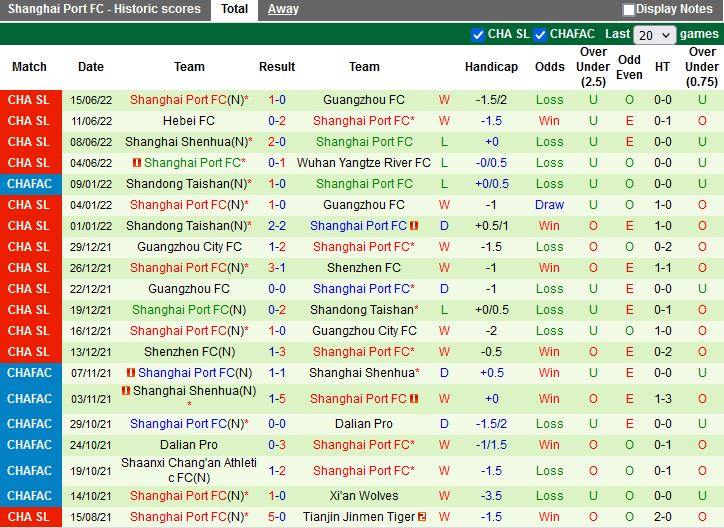This screenshot has height=528, width=724.
Task: Click Shanghai Shenhua(N) on 08/06/22 row
Action: 189,142
